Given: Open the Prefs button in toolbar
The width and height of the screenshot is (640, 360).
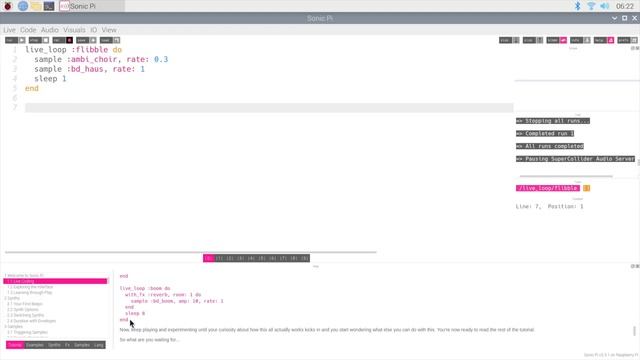Looking at the screenshot, I should [627, 40].
